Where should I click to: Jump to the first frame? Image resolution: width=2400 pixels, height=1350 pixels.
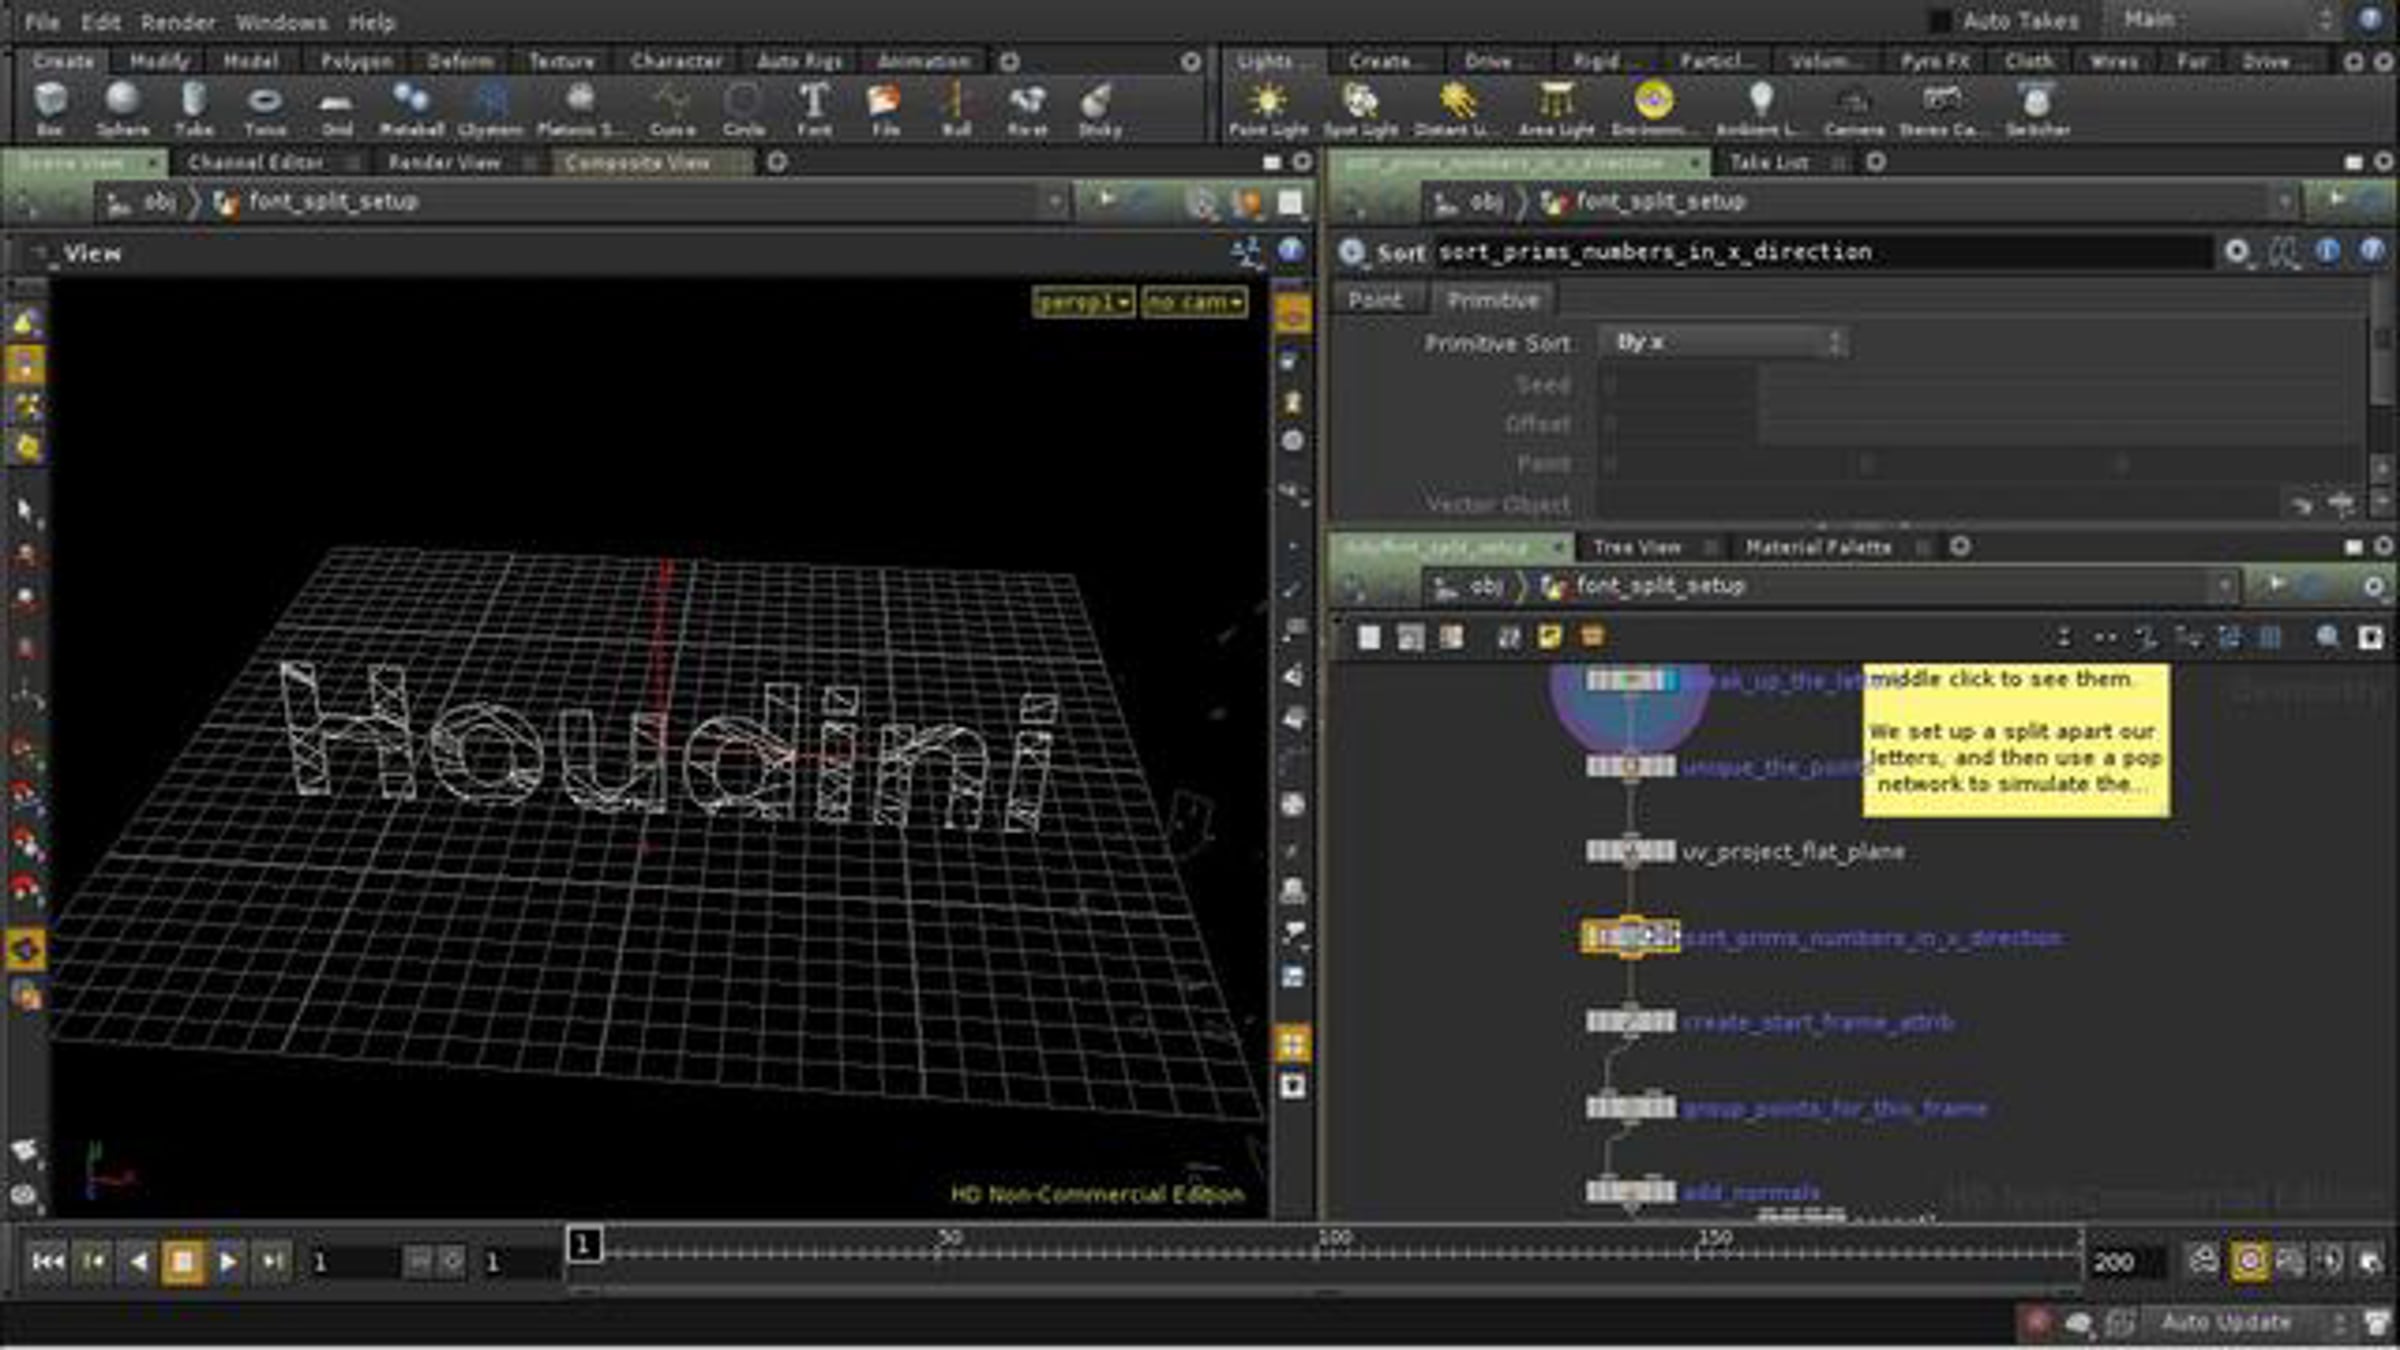[x=47, y=1261]
